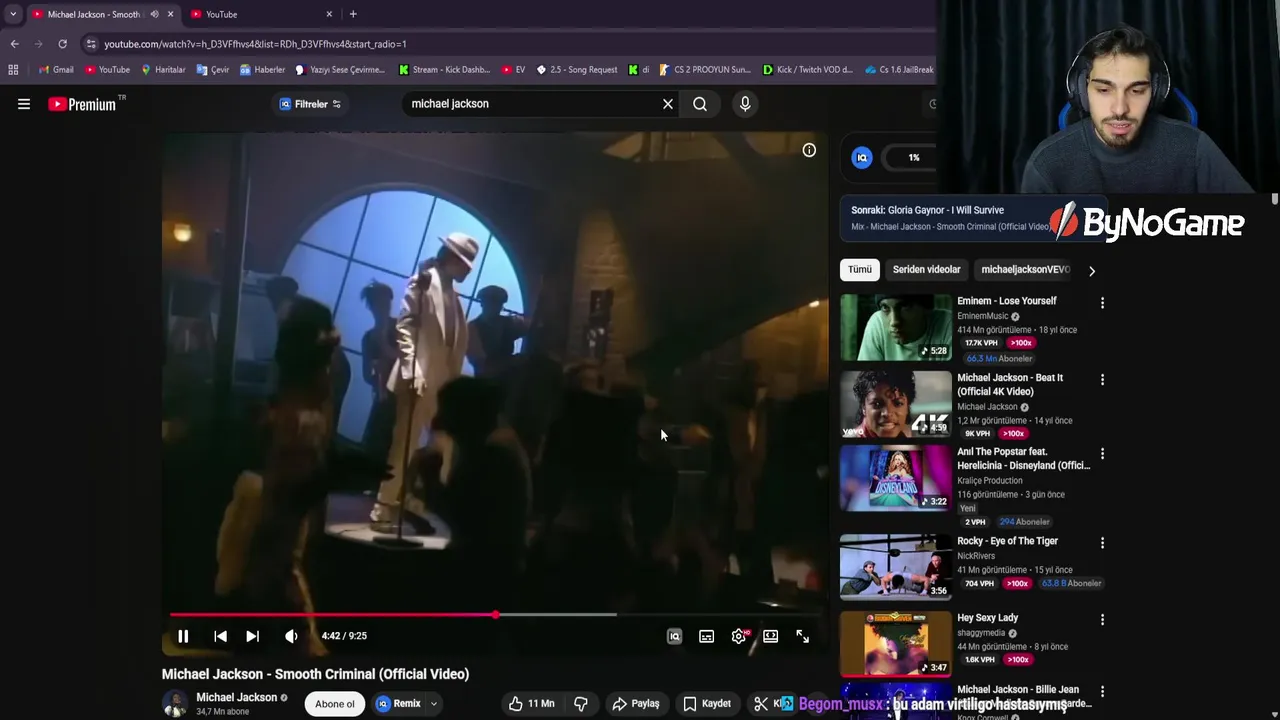Mute the Michael Jackson browser tab
This screenshot has height=720, width=1280.
tap(154, 14)
